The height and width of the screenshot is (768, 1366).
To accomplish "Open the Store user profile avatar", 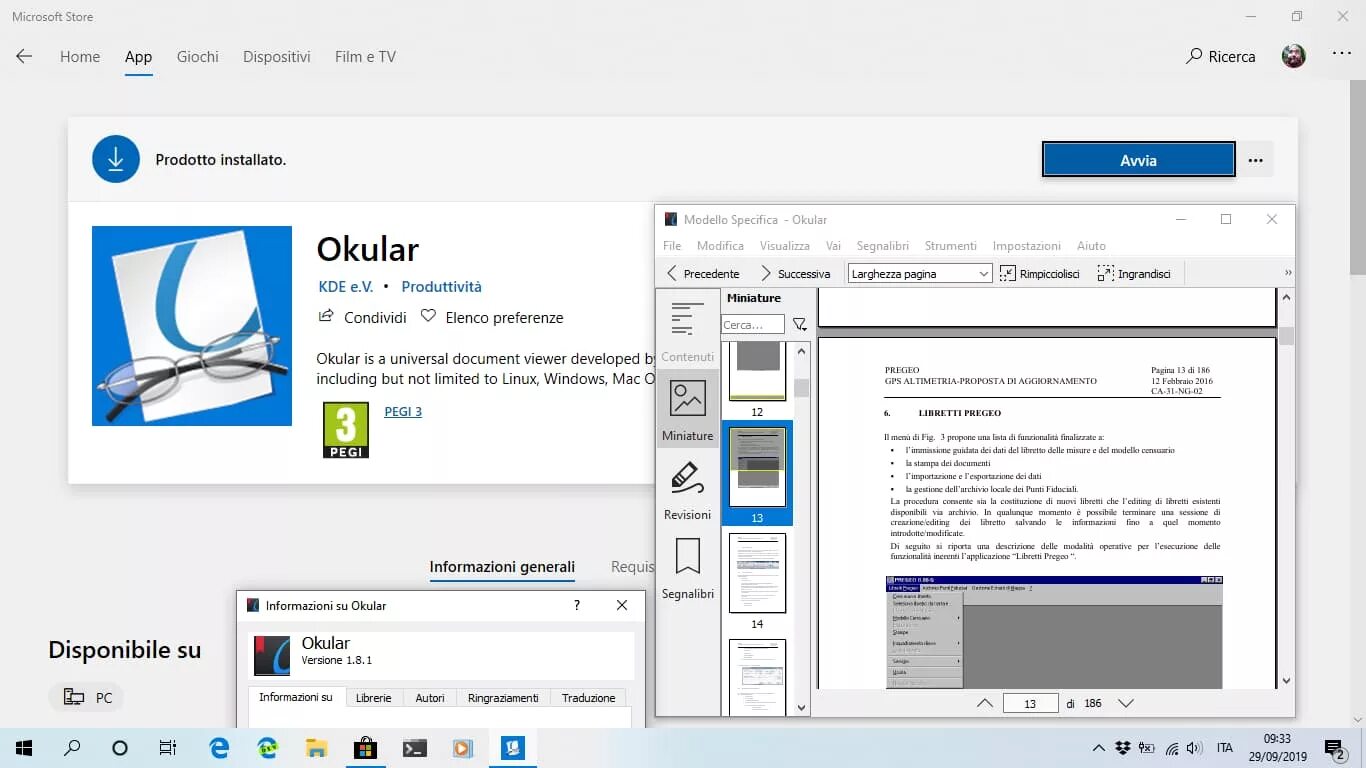I will [1294, 56].
